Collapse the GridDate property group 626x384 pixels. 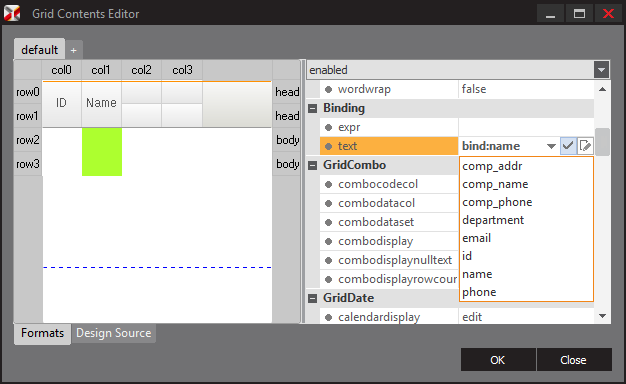(313, 298)
